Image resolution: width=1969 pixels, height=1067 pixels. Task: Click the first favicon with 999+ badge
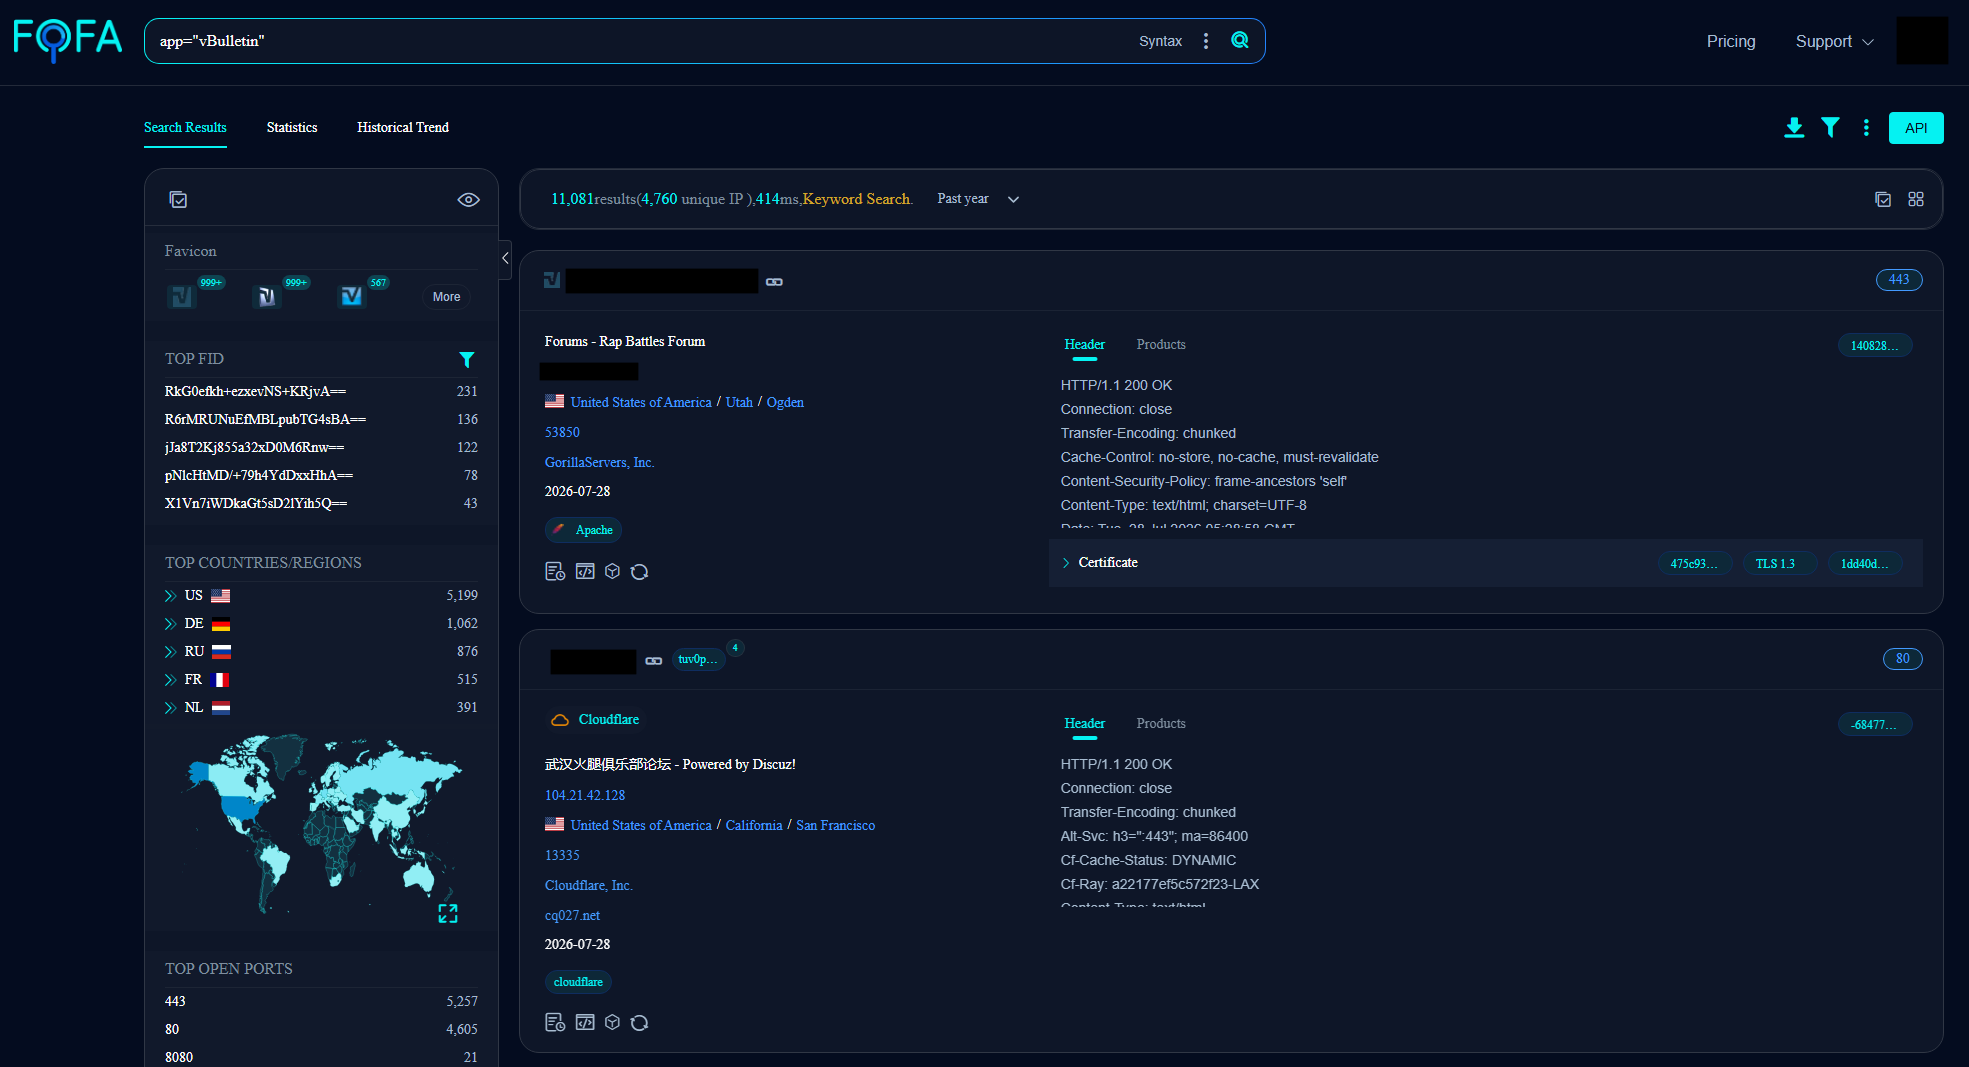tap(182, 297)
